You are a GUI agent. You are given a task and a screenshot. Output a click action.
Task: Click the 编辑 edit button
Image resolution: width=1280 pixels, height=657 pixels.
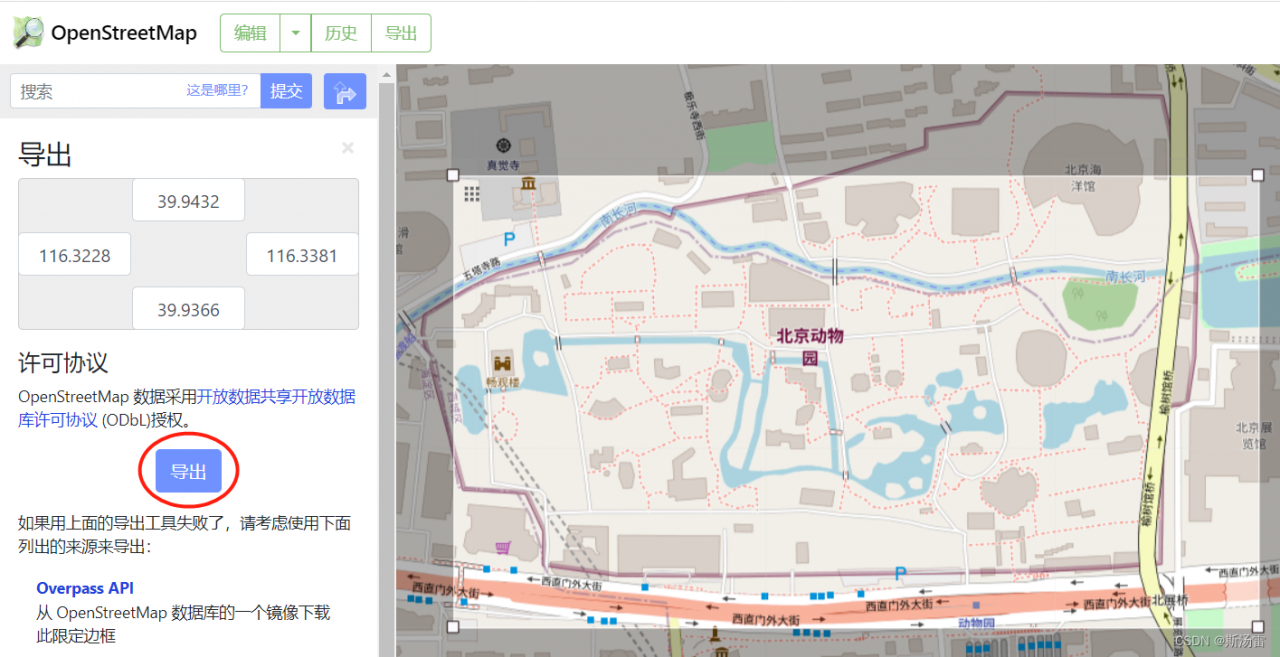pos(250,33)
